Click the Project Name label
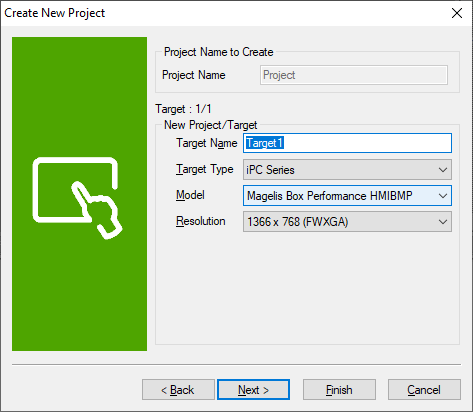The width and height of the screenshot is (473, 412). 194,75
